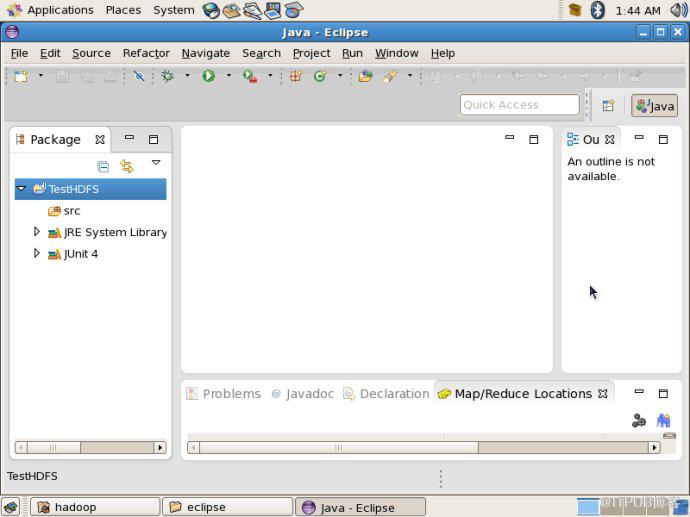Open the Run menu
The width and height of the screenshot is (690, 517).
[352, 53]
